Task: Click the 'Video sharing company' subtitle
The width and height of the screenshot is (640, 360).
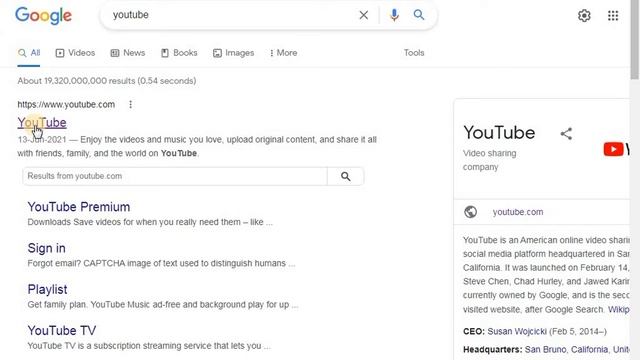Action: [489, 160]
